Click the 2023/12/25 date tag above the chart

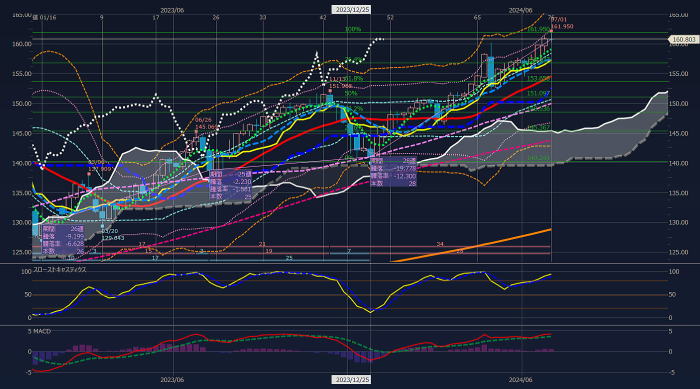pos(352,9)
